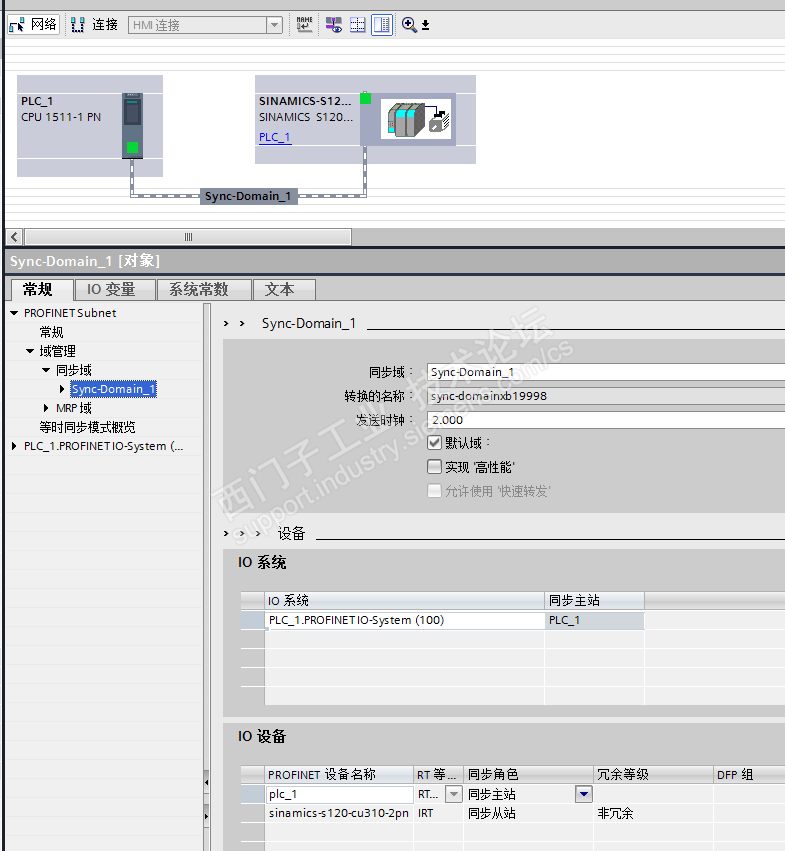The image size is (785, 851).
Task: Expand the Sync-Domain_1 tree node arrow
Action: 62,389
